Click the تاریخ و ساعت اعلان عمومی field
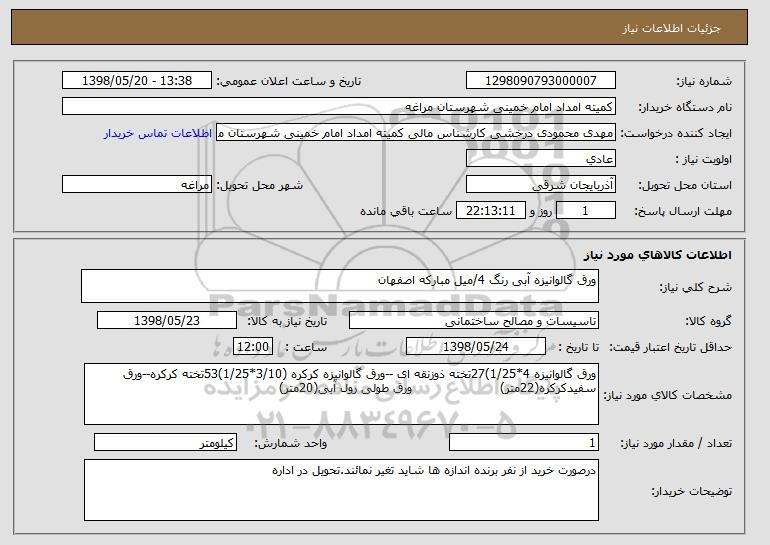The width and height of the screenshot is (770, 545). point(137,81)
